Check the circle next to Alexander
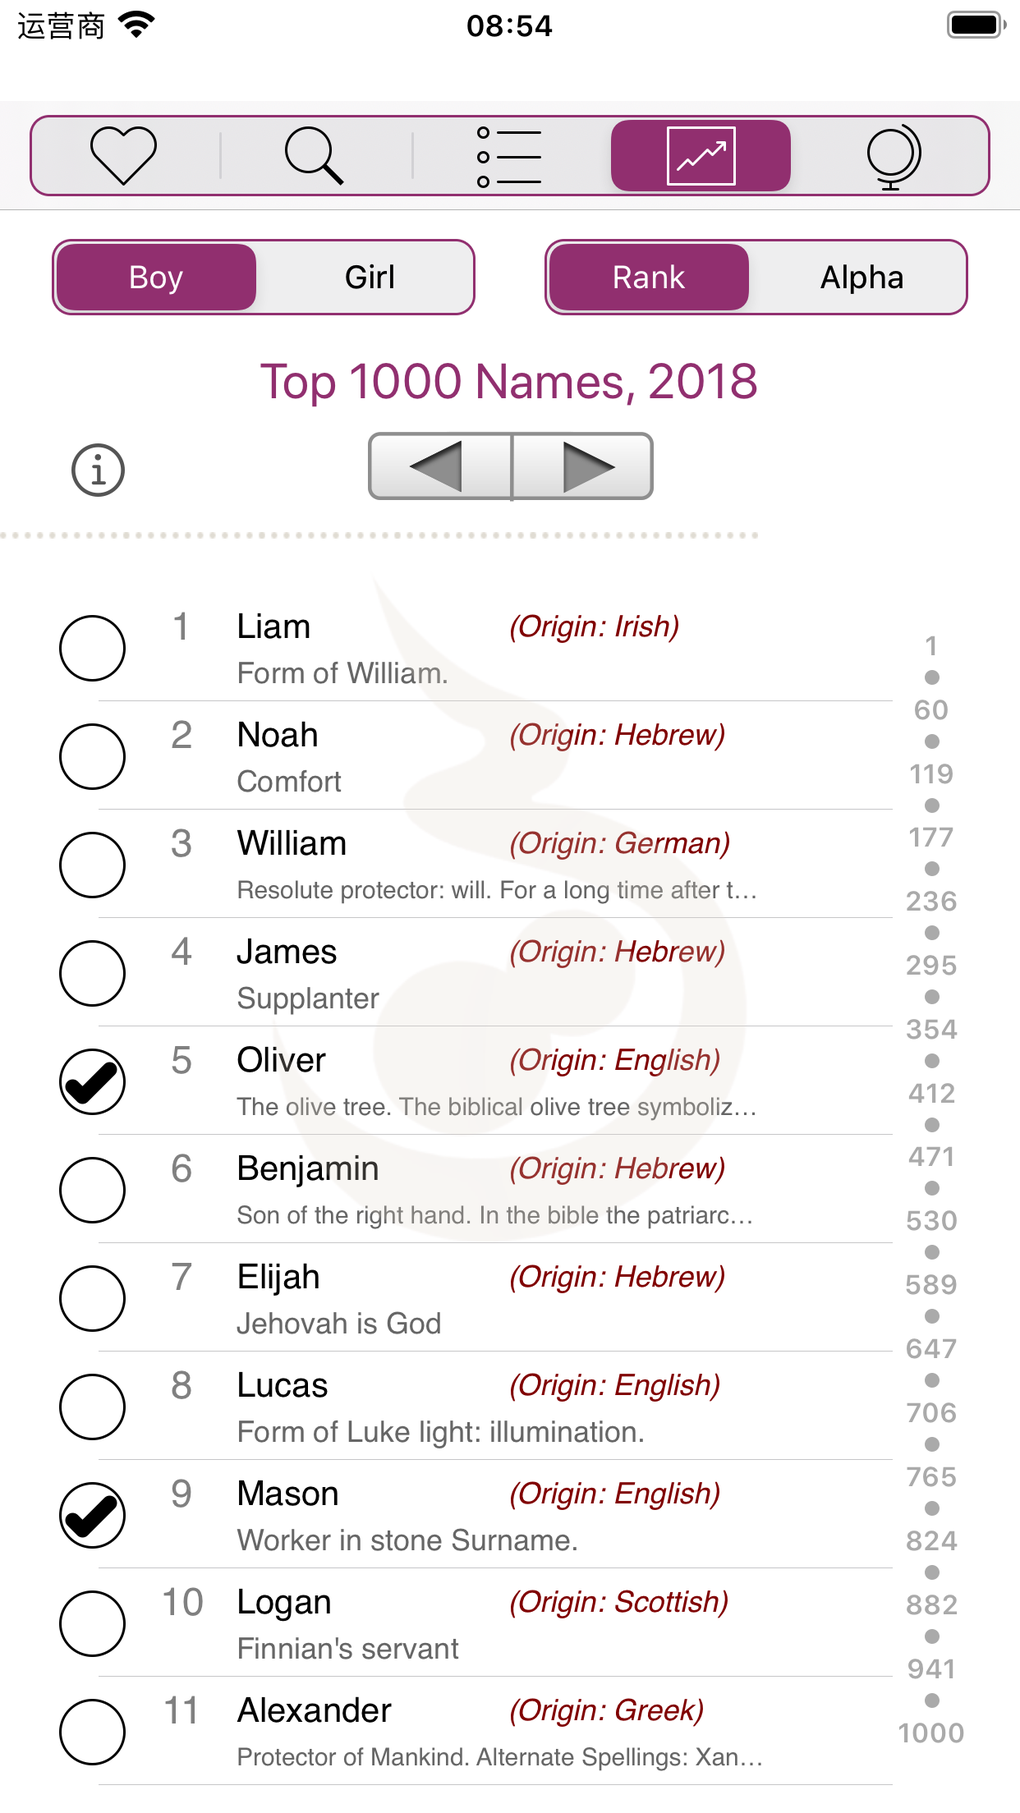Screen dimensions: 1020x1813 92,1731
